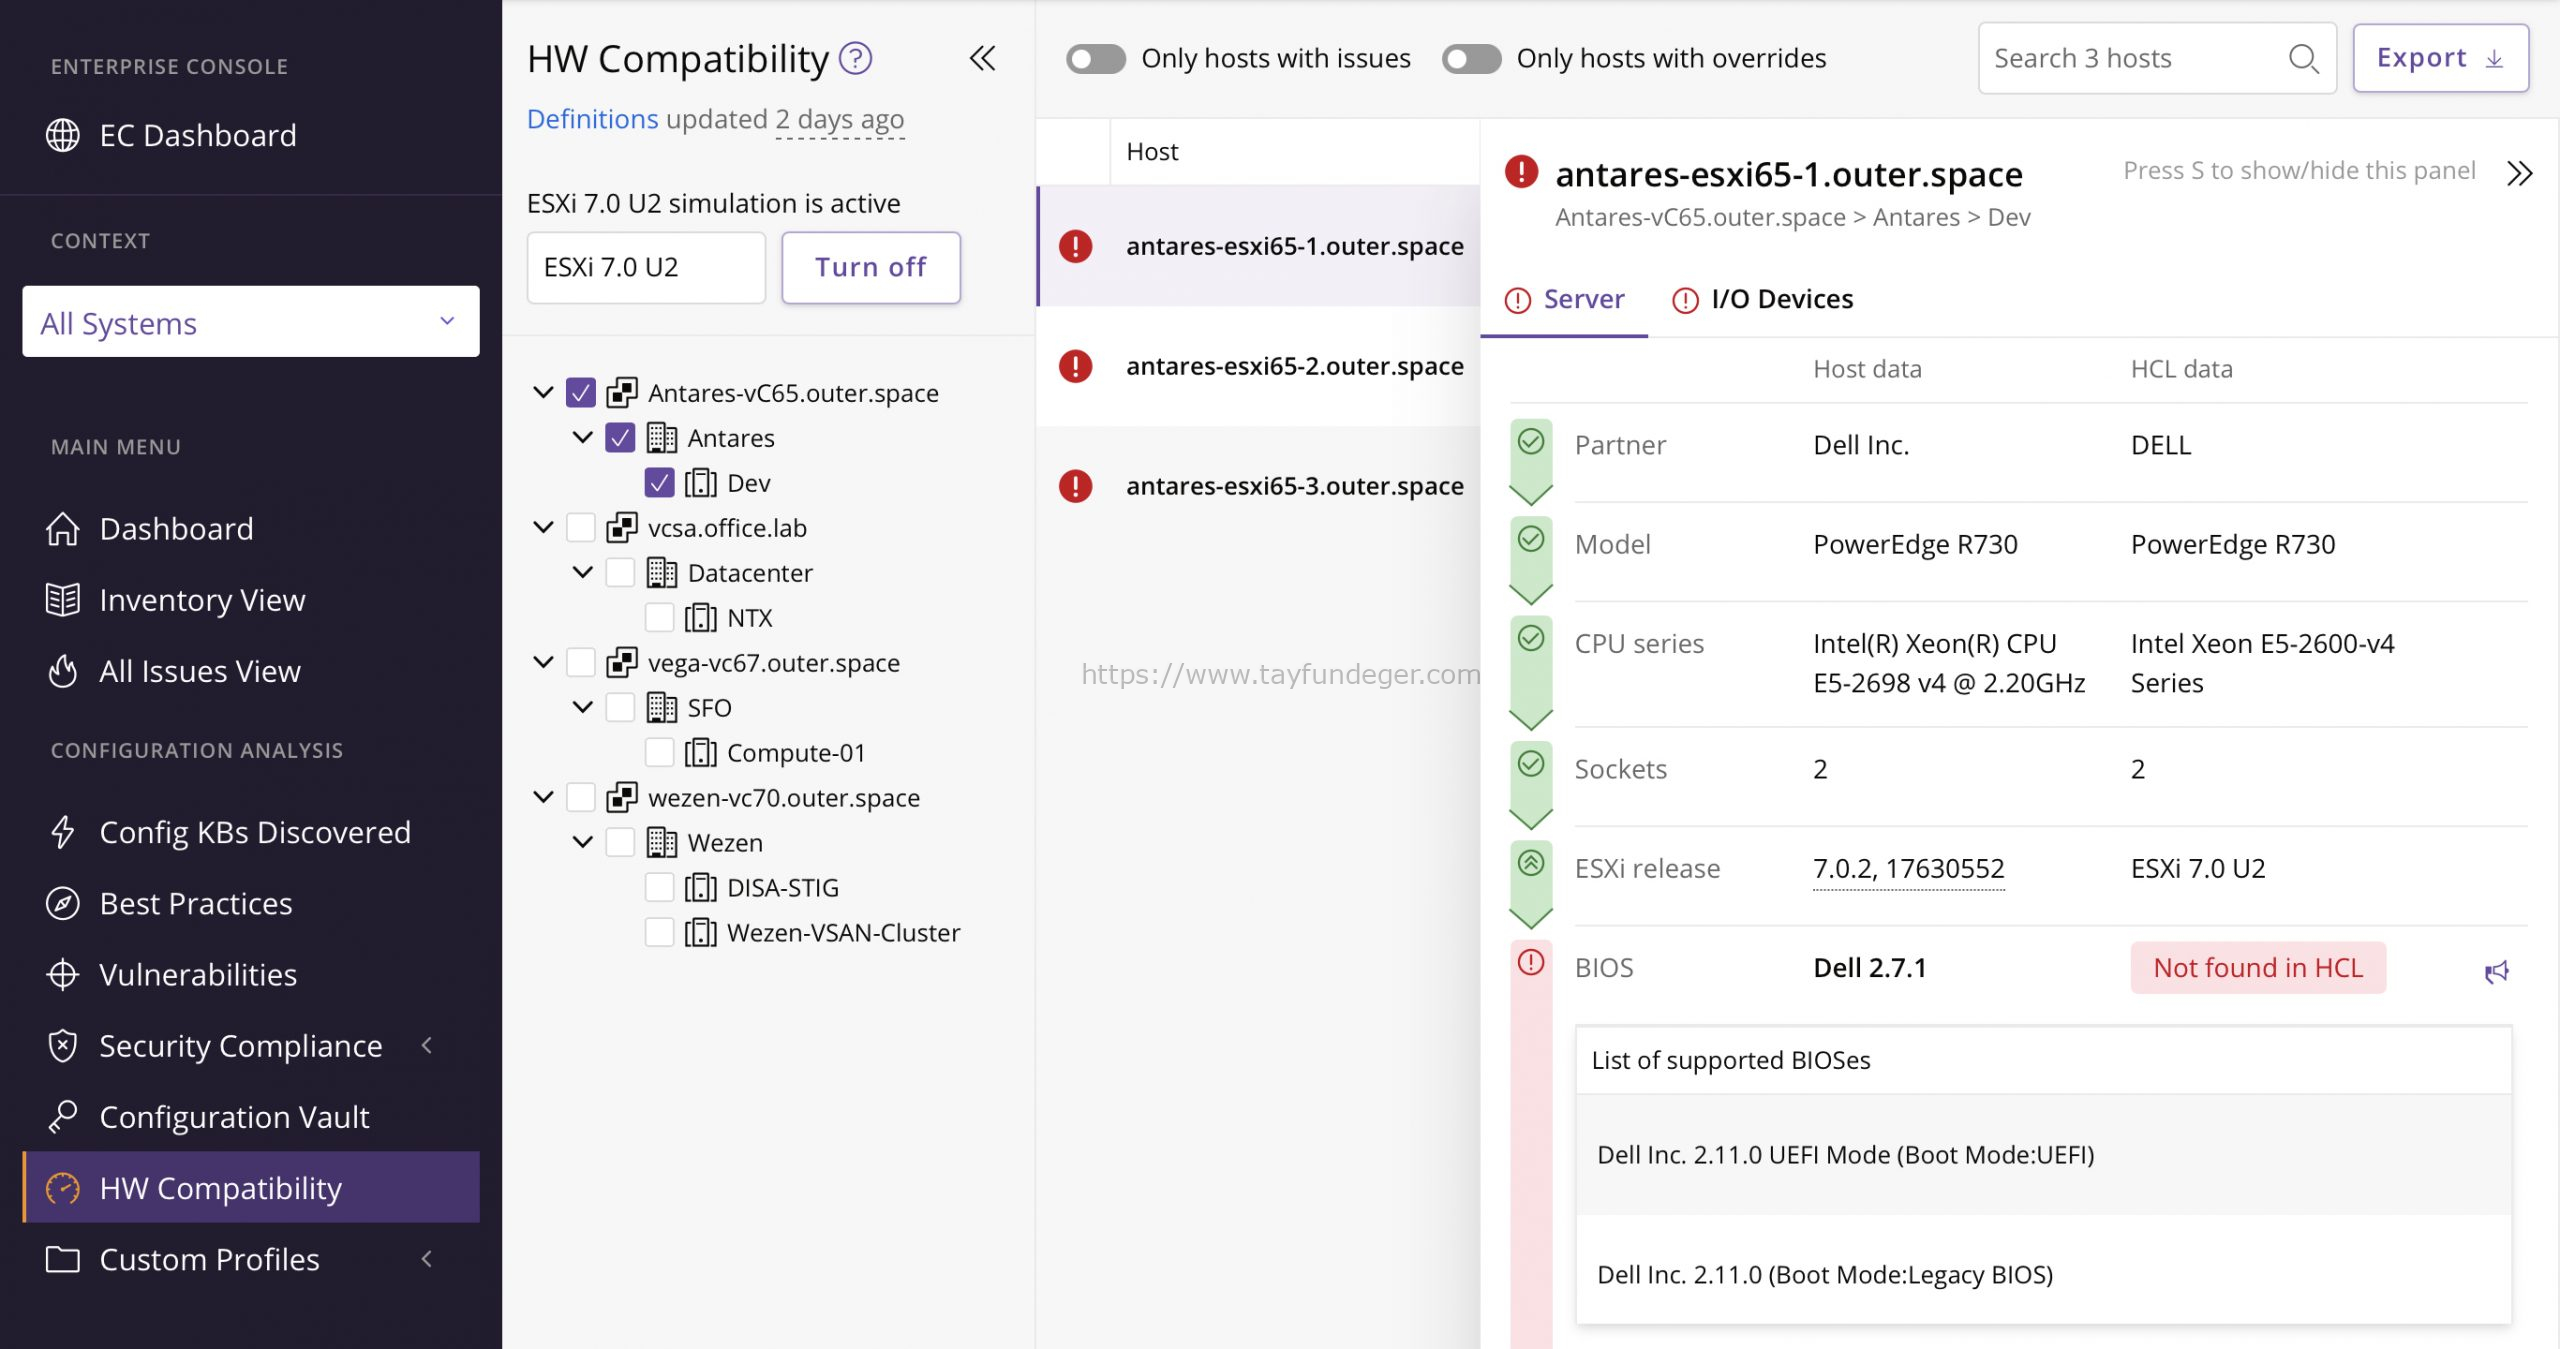Toggle Only hosts with overrides switch
Viewport: 2560px width, 1349px height.
coord(1471,58)
